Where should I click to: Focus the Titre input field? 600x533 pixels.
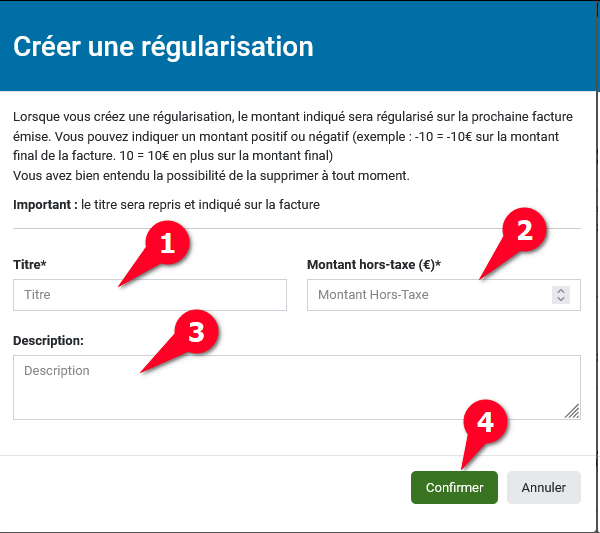coord(150,295)
